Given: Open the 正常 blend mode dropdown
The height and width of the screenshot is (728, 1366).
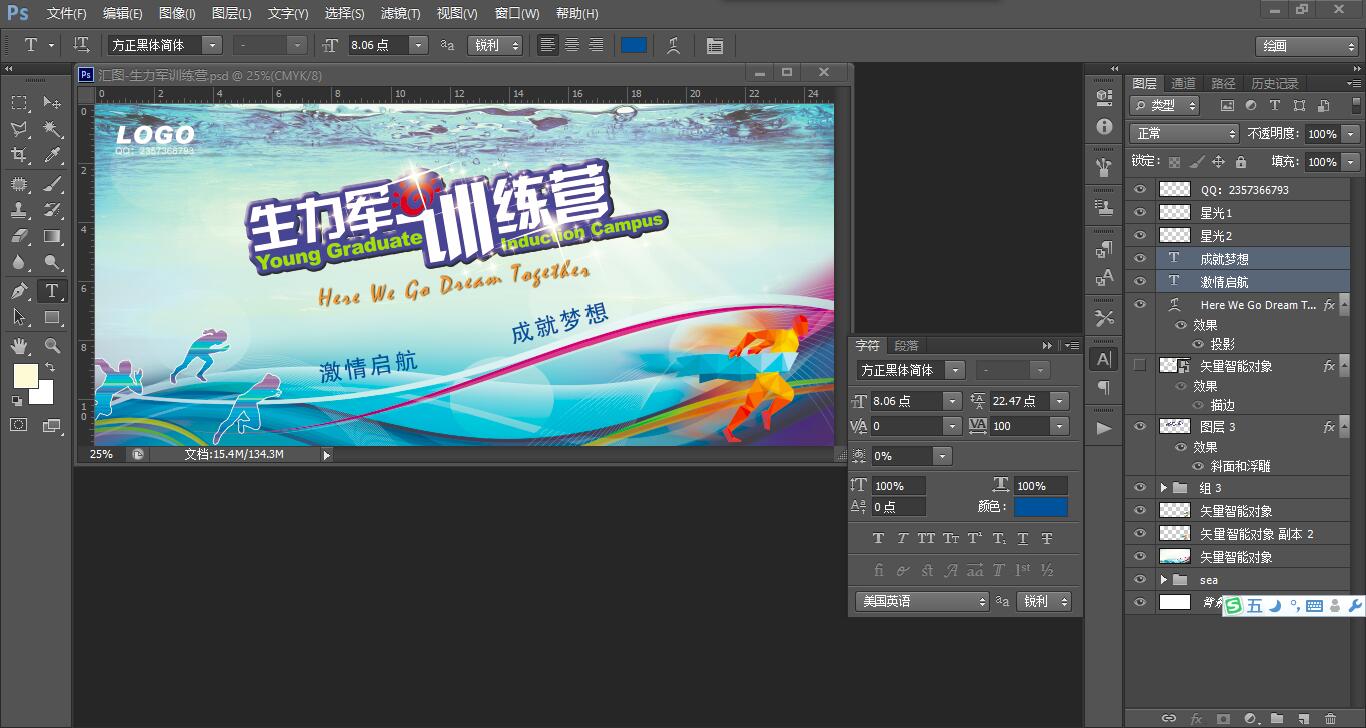Looking at the screenshot, I should (x=1185, y=133).
